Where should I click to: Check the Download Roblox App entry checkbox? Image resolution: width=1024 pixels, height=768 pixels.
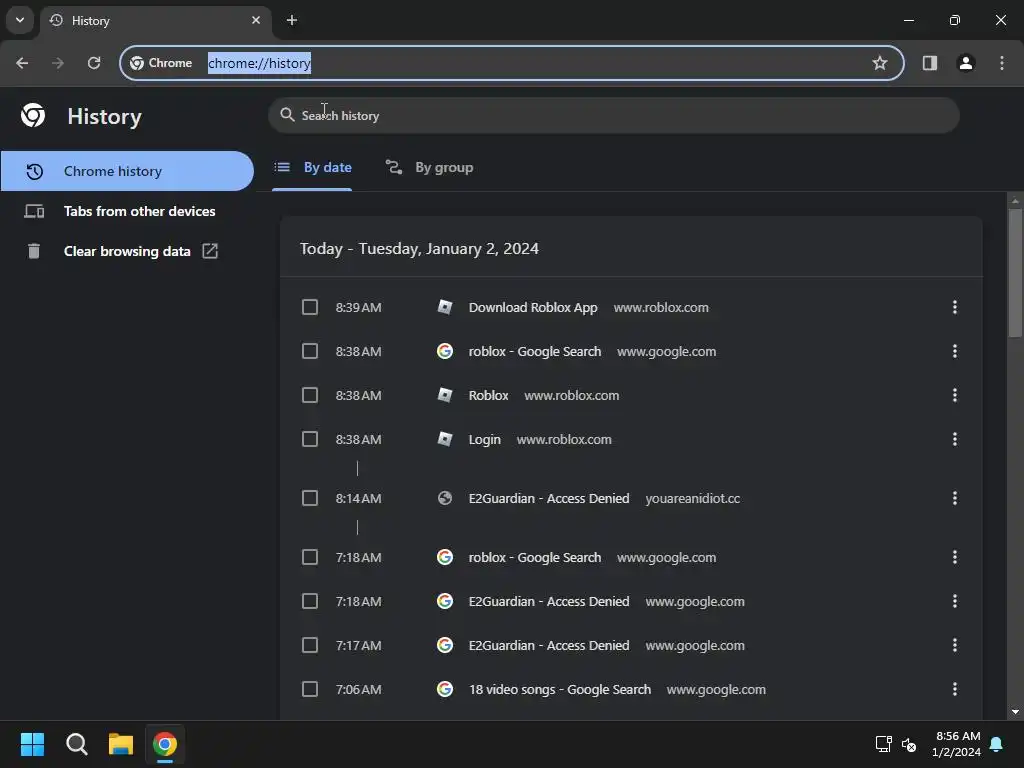(310, 307)
